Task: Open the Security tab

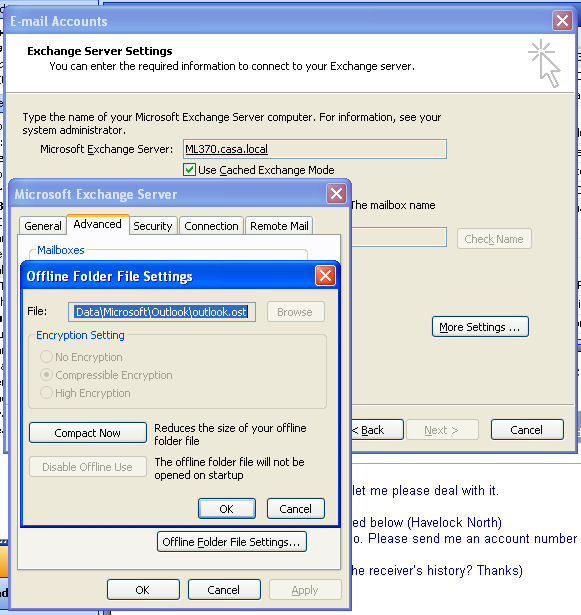Action: [x=153, y=226]
